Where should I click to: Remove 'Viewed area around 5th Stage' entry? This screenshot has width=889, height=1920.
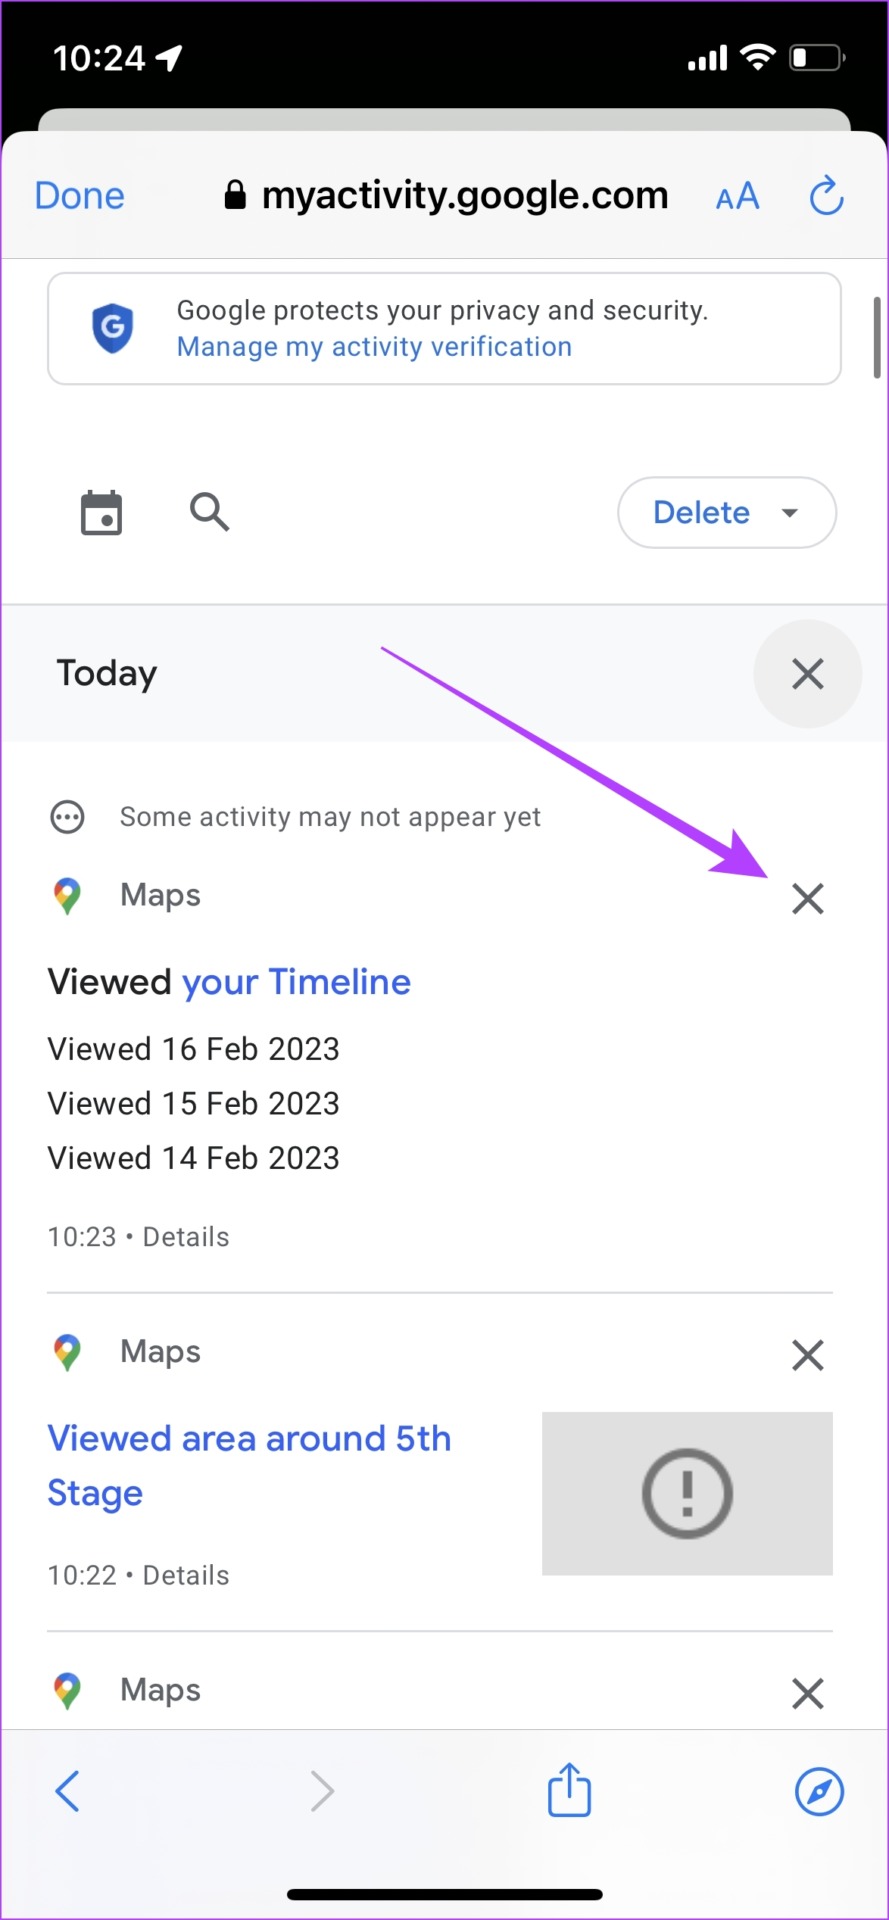pos(807,1355)
